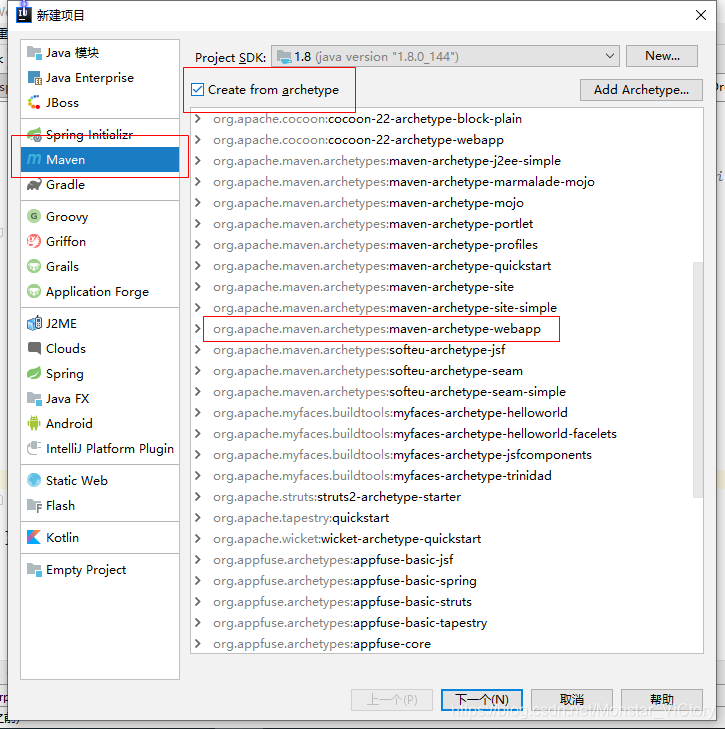Uncheck Create from archetype checkbox
The width and height of the screenshot is (725, 729).
point(198,89)
